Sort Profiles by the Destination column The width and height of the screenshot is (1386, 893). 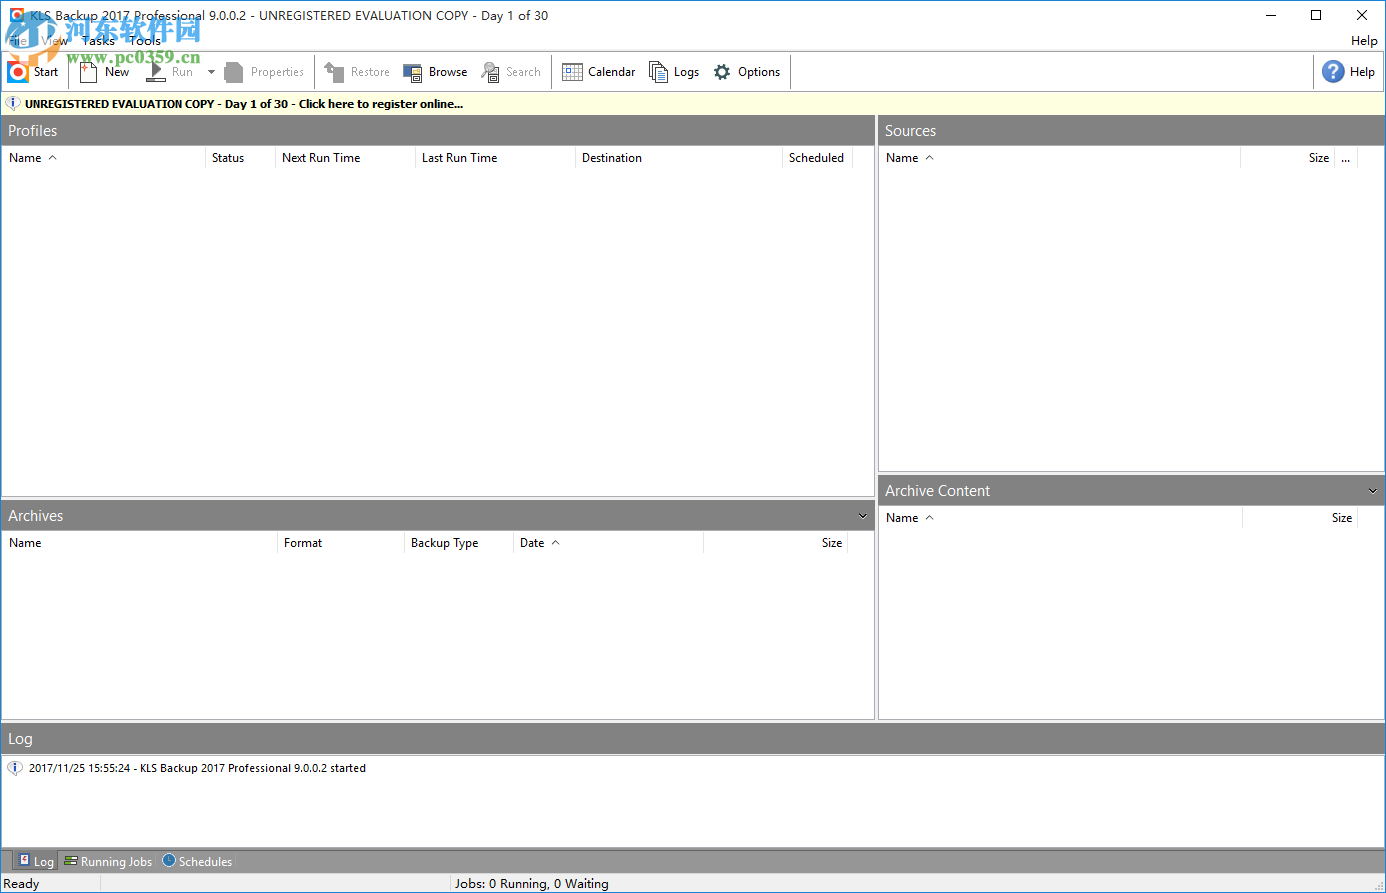point(679,158)
